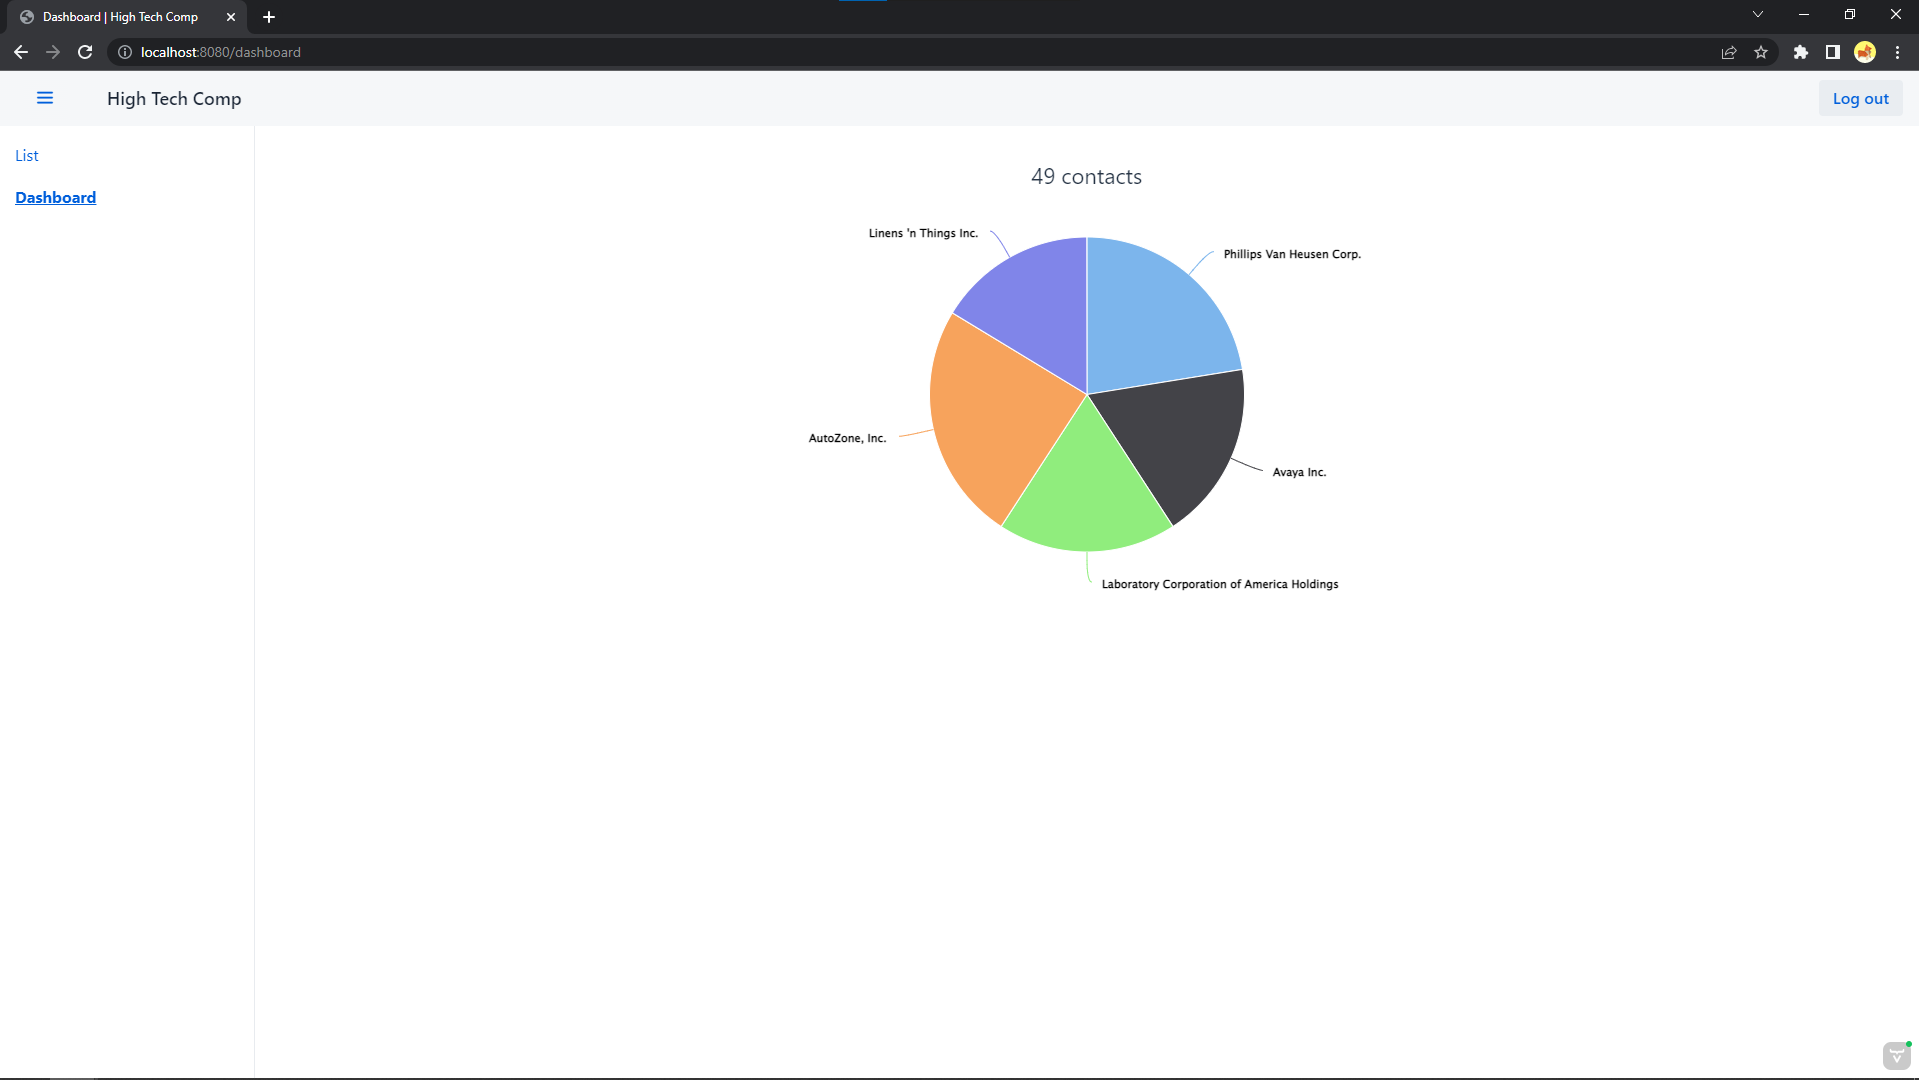The image size is (1919, 1080).
Task: Open a new browser tab
Action: pos(269,17)
